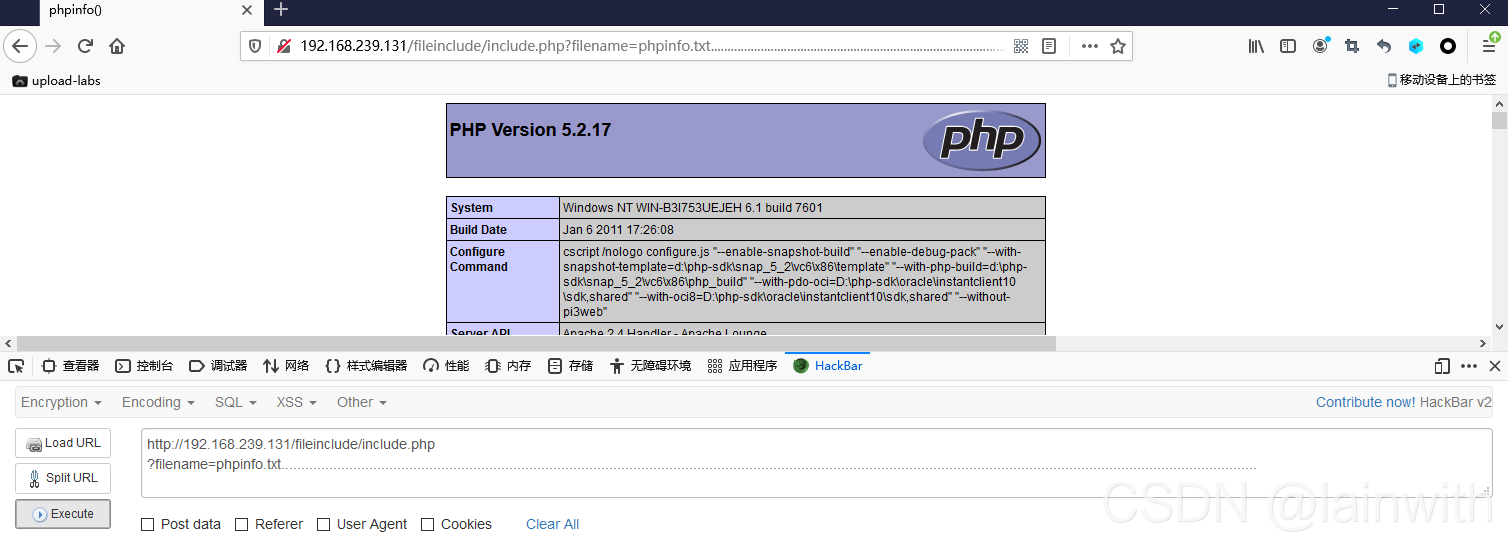Click the page scroll-right arrow
Viewport: 1508px width, 542px height.
(1481, 343)
